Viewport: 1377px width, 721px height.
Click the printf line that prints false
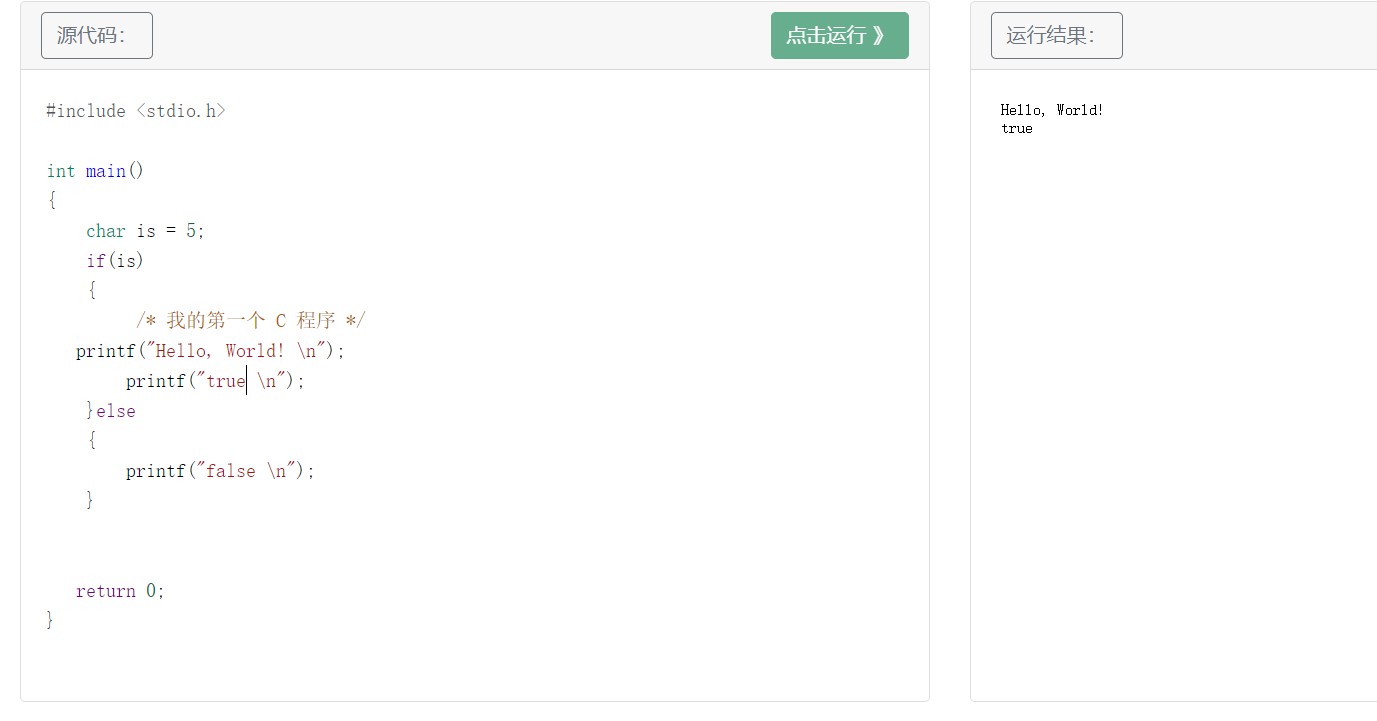(x=220, y=471)
